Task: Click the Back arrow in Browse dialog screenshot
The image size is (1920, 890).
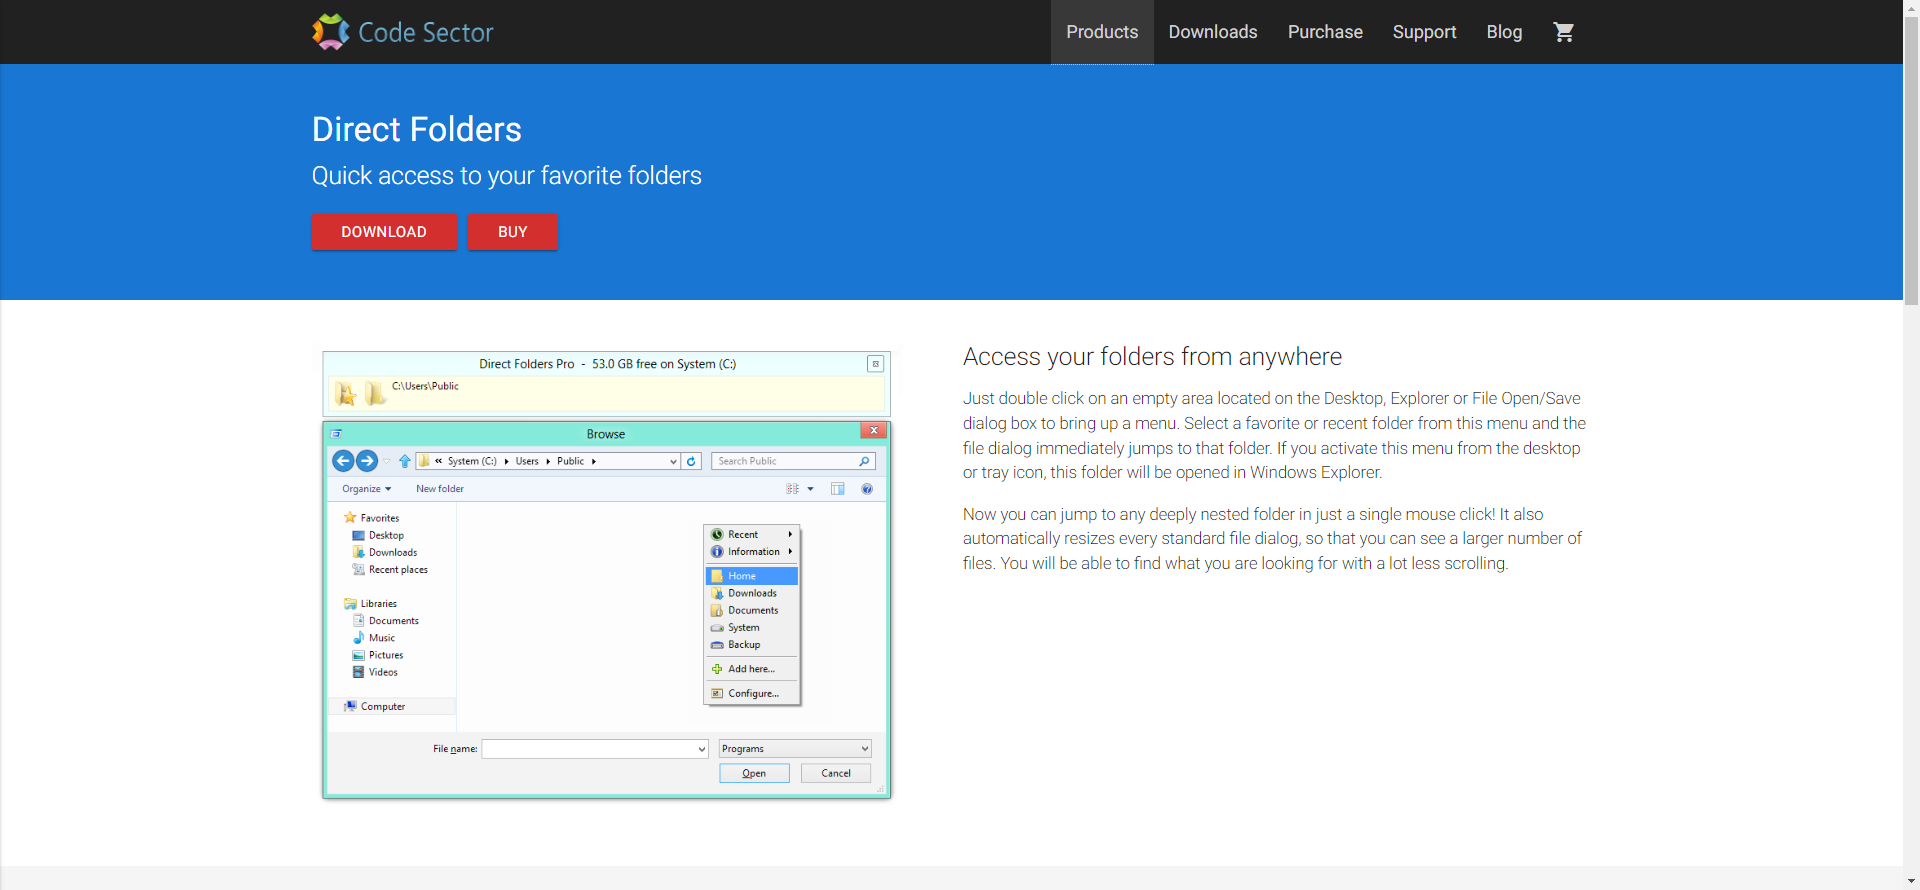Action: point(343,461)
